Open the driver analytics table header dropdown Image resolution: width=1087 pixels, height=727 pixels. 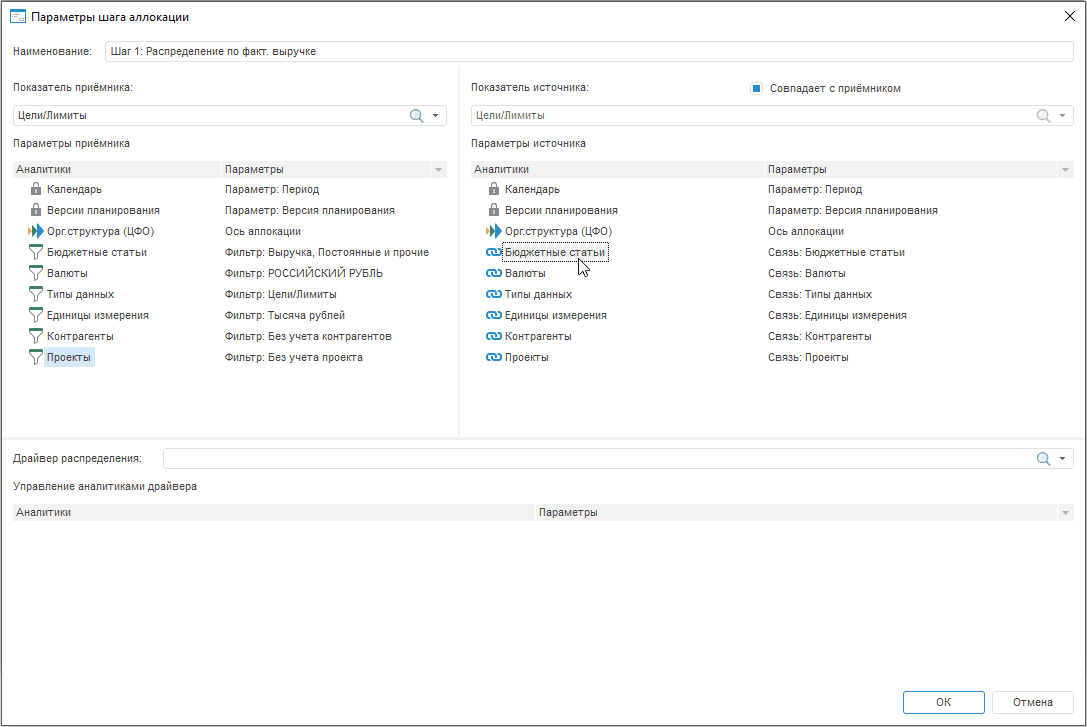point(1065,513)
